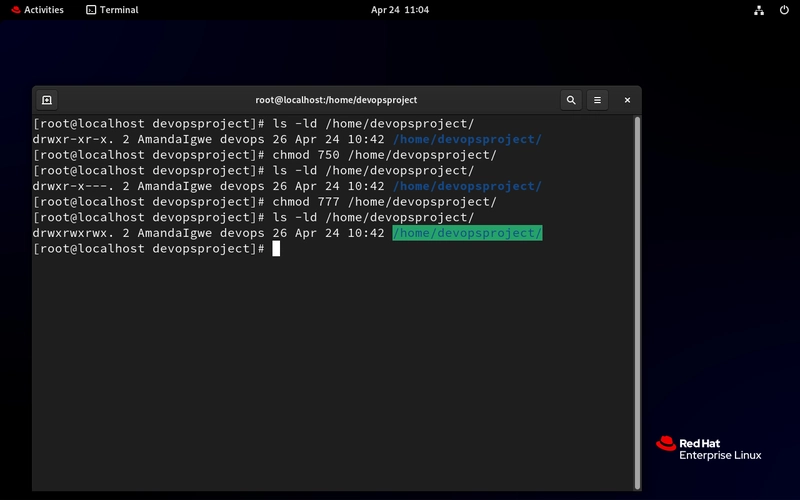Click the terminal vertical scrollbar
The height and width of the screenshot is (500, 800).
pyautogui.click(x=637, y=303)
